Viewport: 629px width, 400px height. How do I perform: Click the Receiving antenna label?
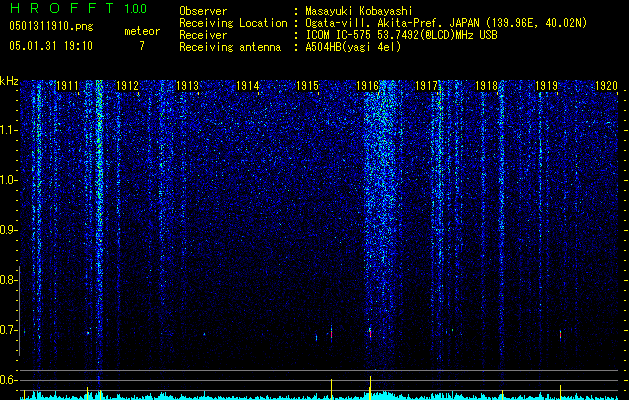[x=230, y=47]
